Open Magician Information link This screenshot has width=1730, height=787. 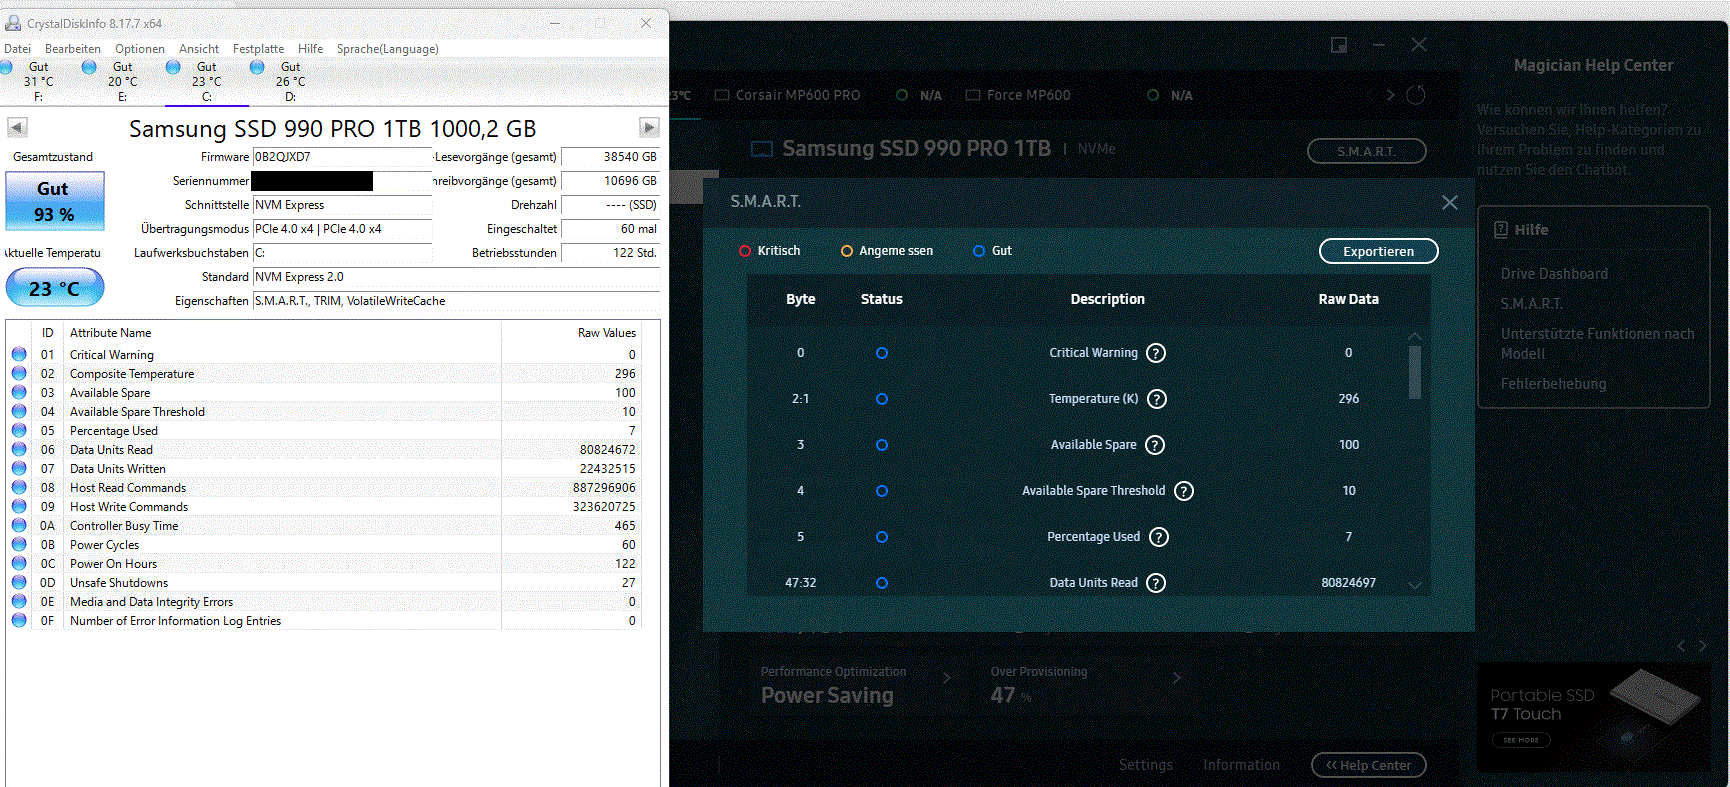pyautogui.click(x=1241, y=765)
